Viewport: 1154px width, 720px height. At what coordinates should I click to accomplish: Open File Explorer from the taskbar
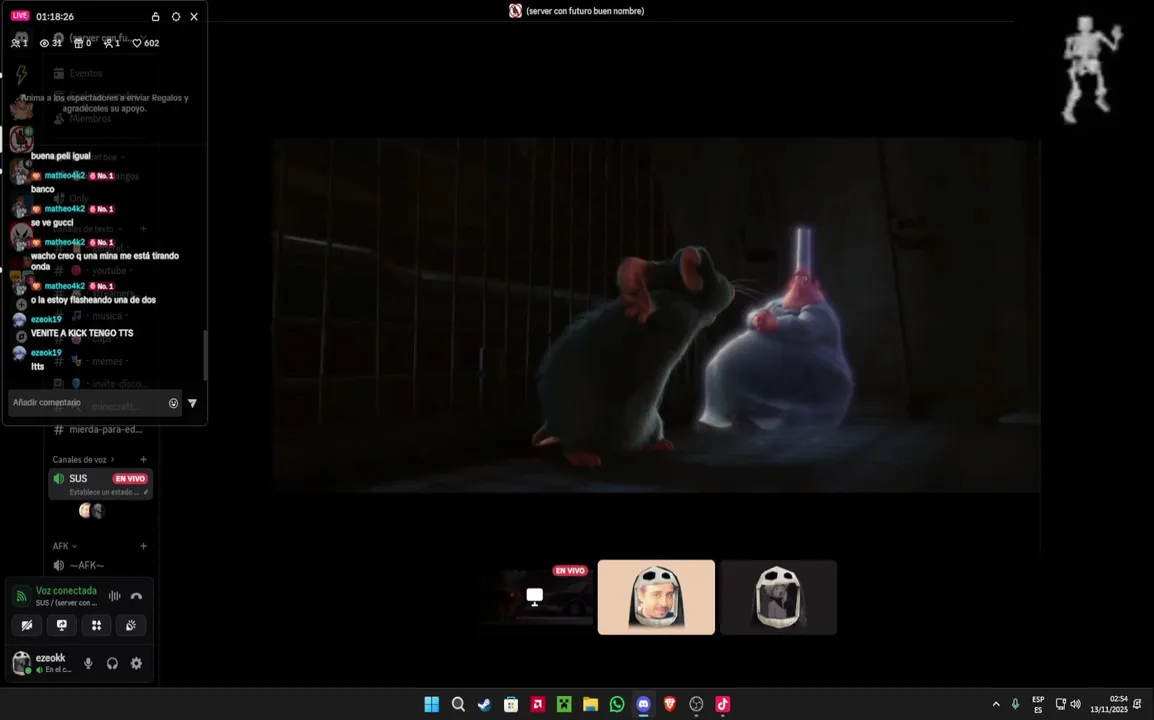pyautogui.click(x=590, y=705)
